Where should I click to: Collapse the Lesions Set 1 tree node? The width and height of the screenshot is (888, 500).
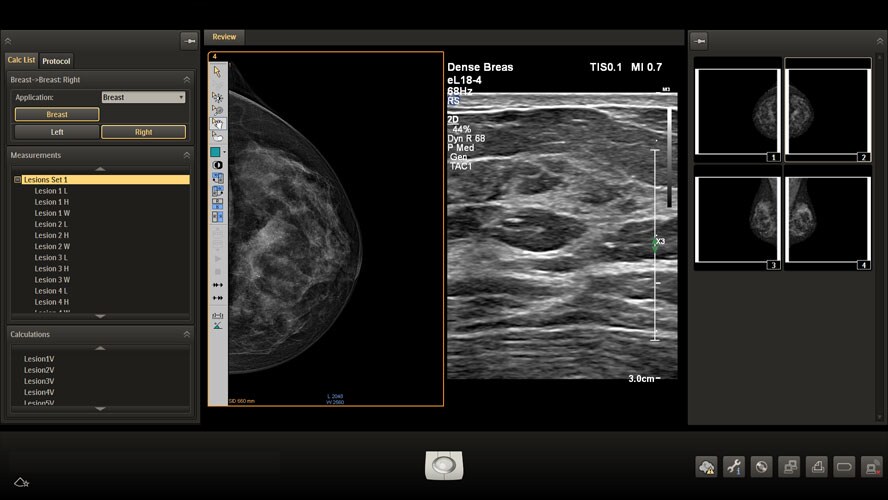[18, 180]
